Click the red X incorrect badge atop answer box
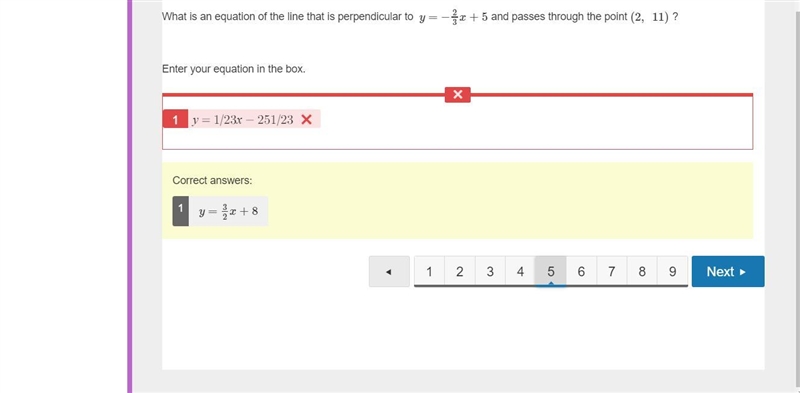The width and height of the screenshot is (800, 393). (458, 94)
